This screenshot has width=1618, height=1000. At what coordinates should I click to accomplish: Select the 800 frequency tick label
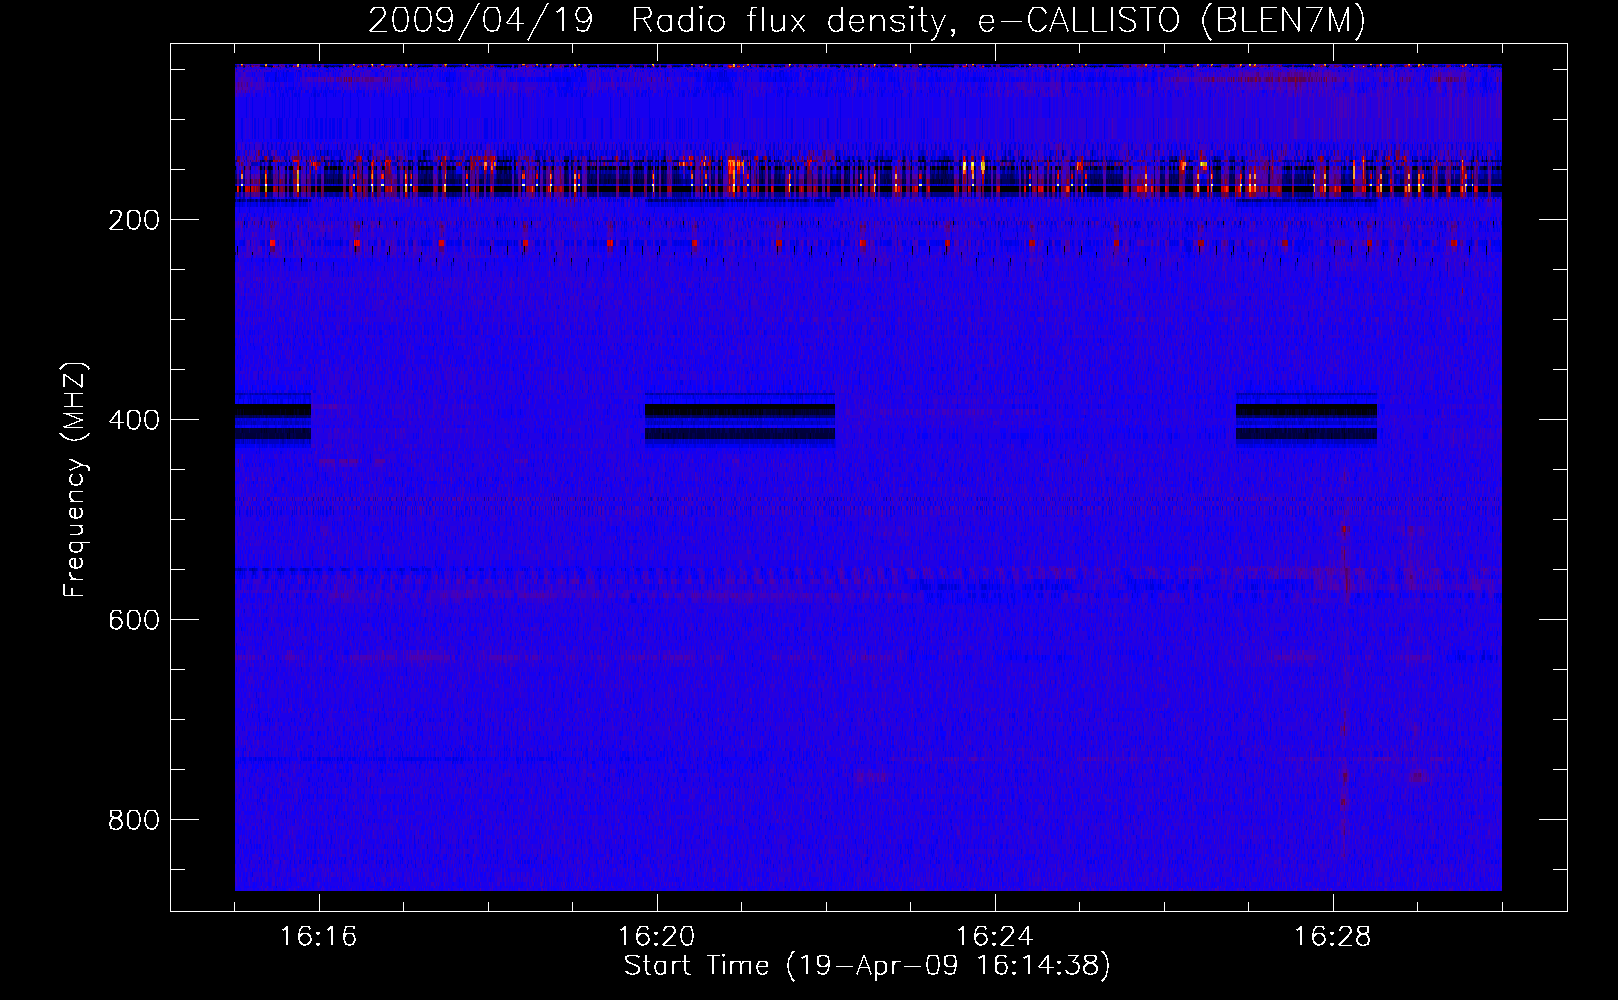click(x=133, y=820)
